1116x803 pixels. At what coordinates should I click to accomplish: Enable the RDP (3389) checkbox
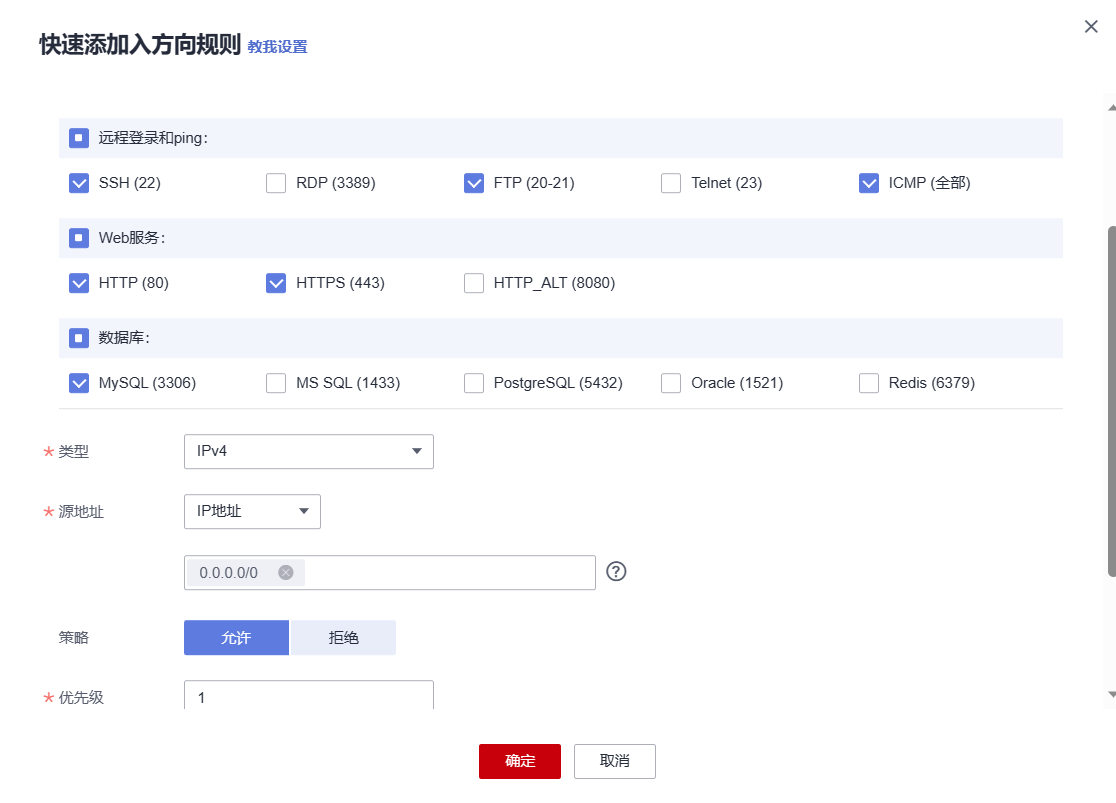(276, 183)
